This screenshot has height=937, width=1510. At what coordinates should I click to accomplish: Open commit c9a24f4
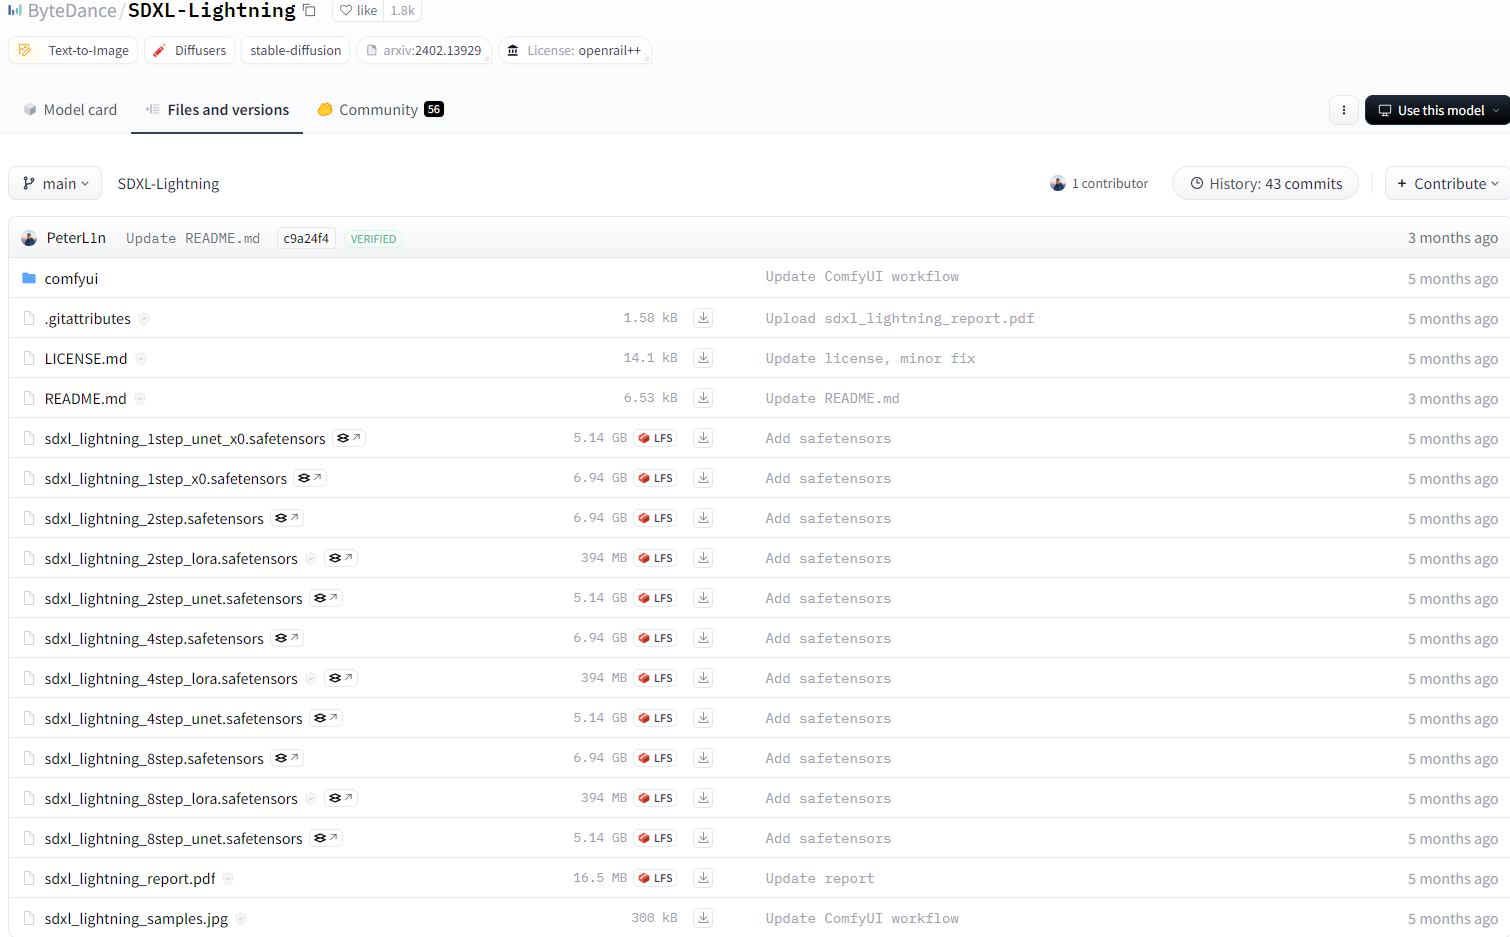(x=306, y=238)
